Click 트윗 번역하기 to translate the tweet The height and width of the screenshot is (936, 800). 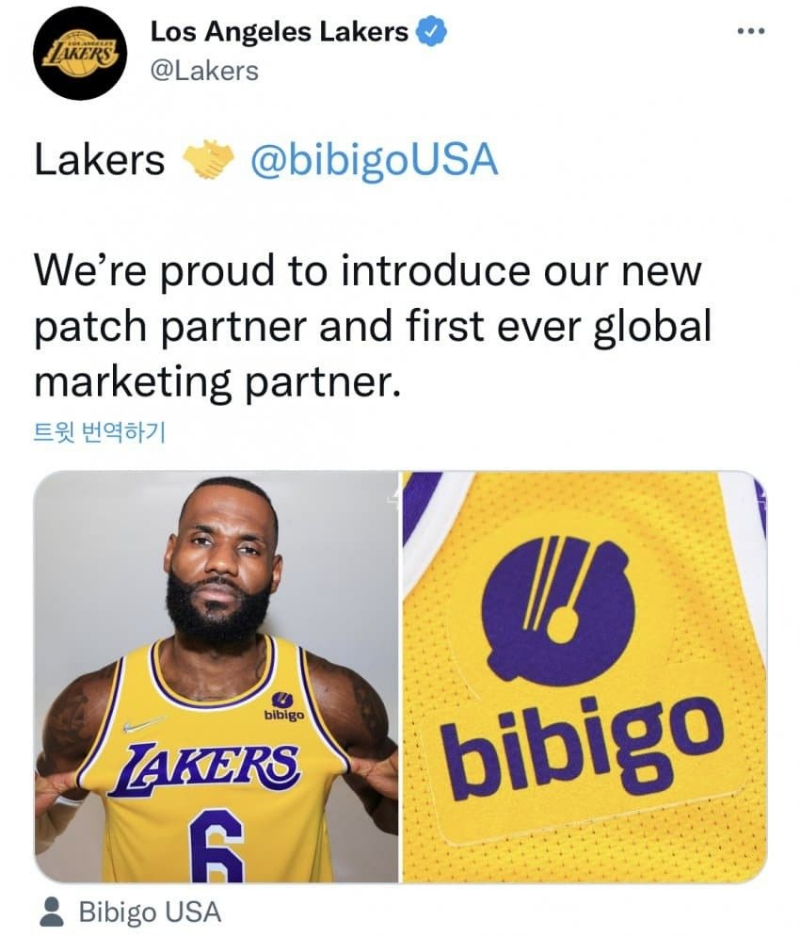(99, 432)
